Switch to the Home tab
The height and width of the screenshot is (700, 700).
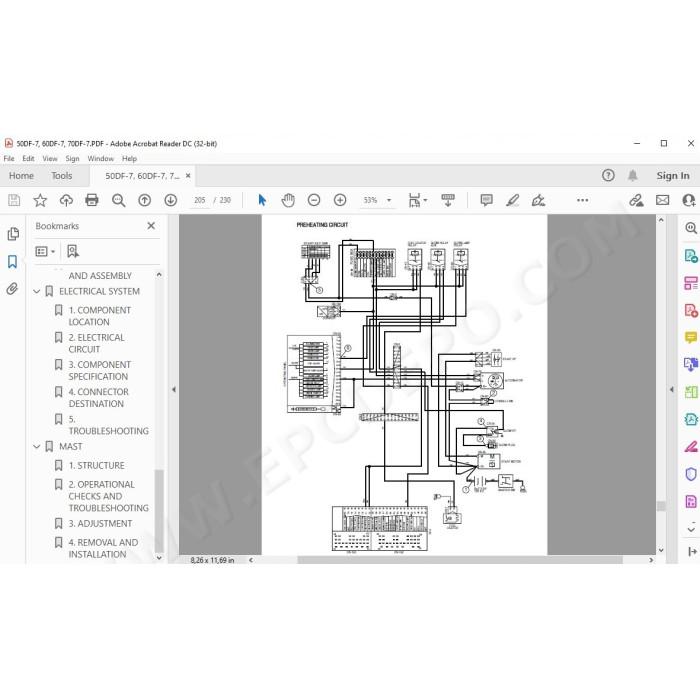pos(21,176)
